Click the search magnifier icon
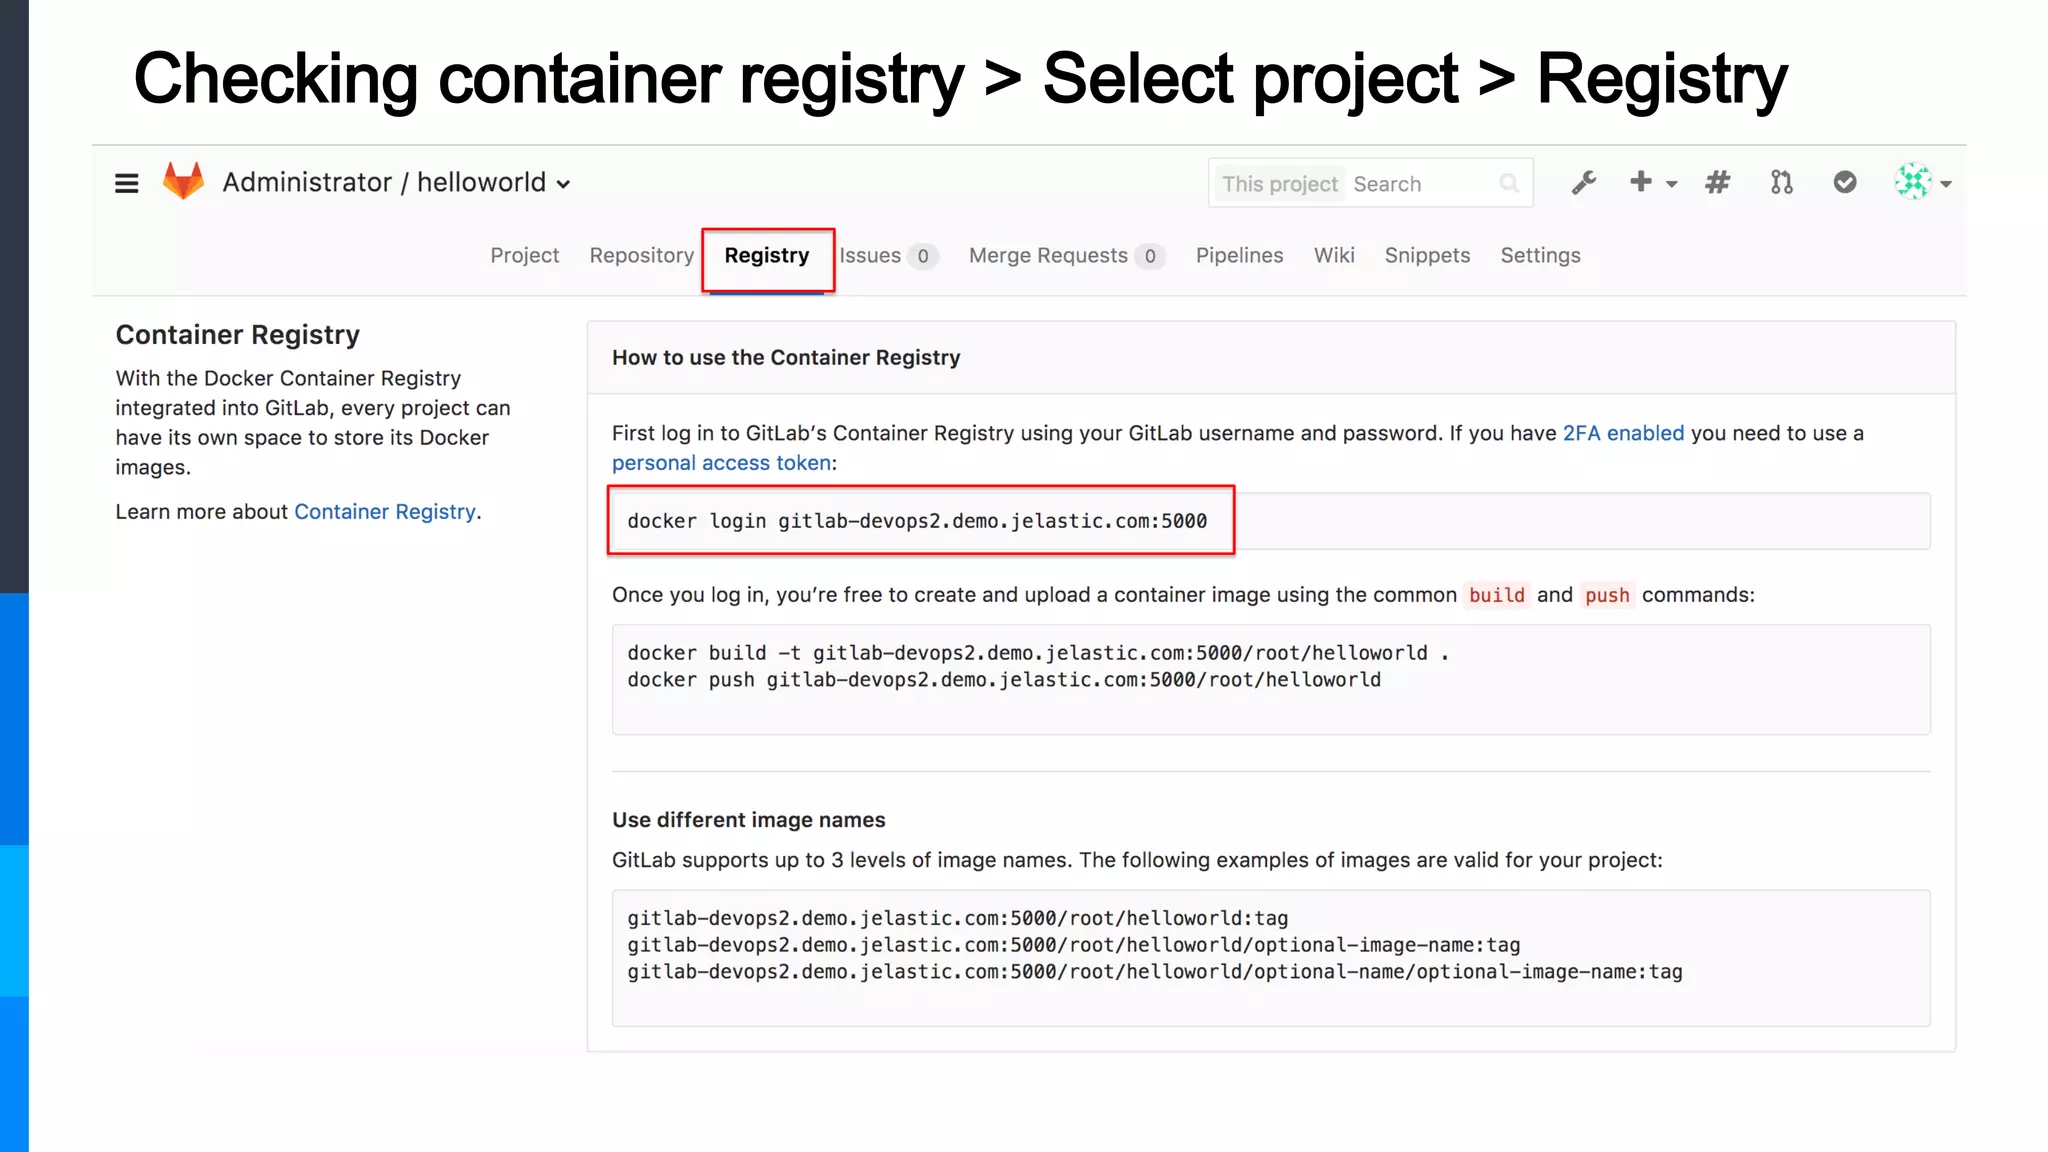 1509,184
